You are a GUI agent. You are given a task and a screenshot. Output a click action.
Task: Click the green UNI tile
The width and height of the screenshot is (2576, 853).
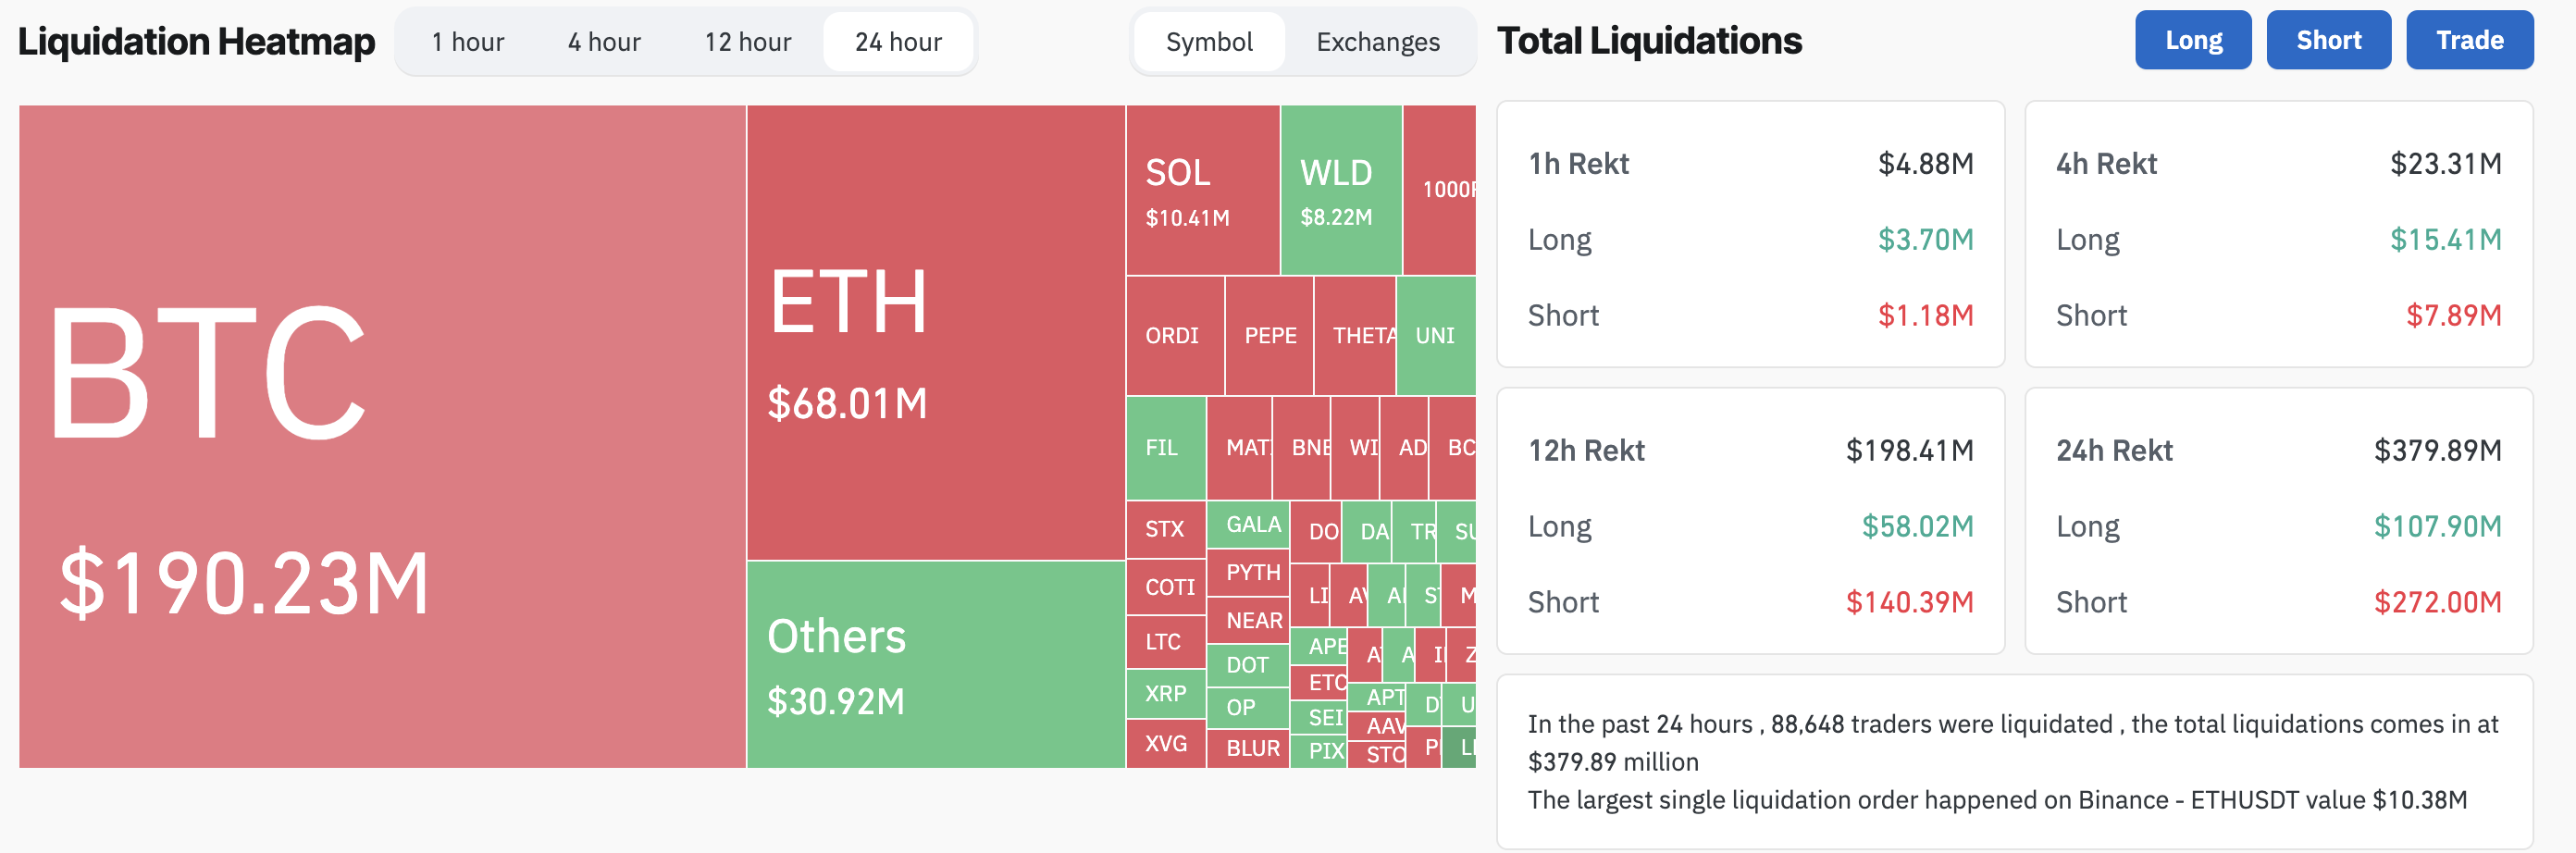pyautogui.click(x=1435, y=336)
